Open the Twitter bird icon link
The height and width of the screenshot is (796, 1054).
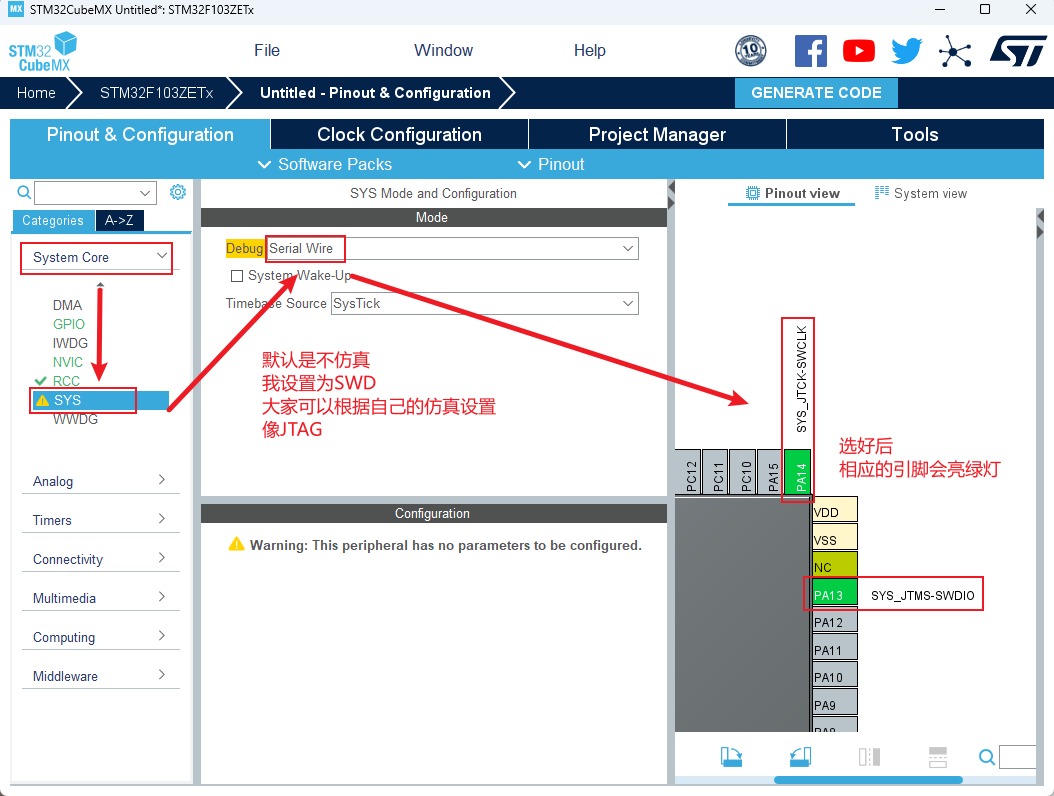coord(907,51)
